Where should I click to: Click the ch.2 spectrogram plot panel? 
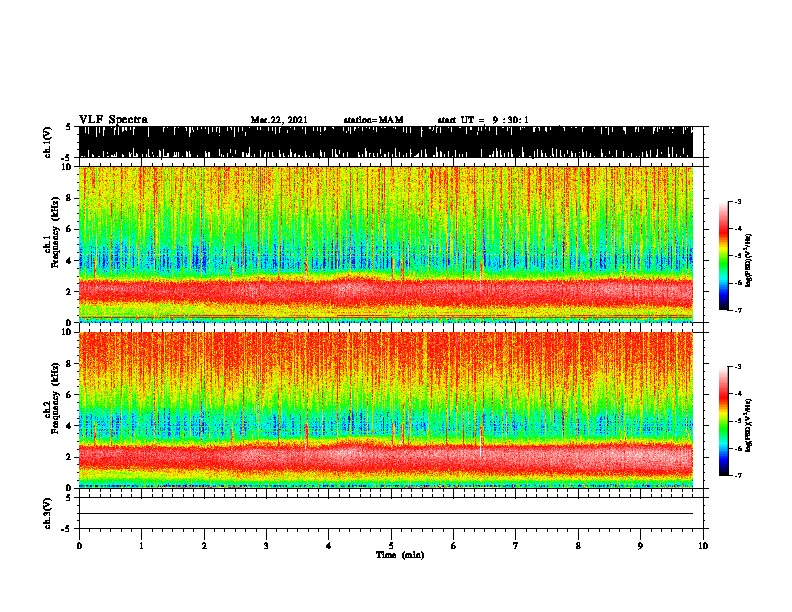tap(386, 410)
